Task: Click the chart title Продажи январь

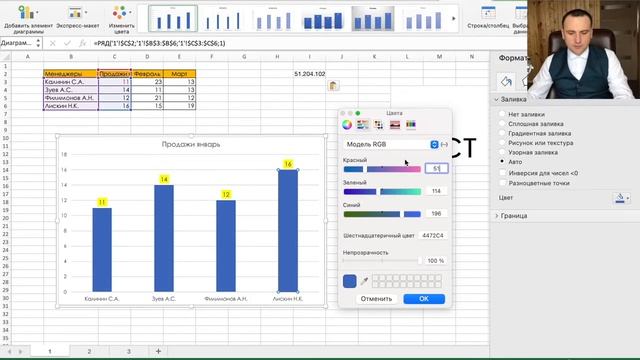Action: [x=191, y=144]
